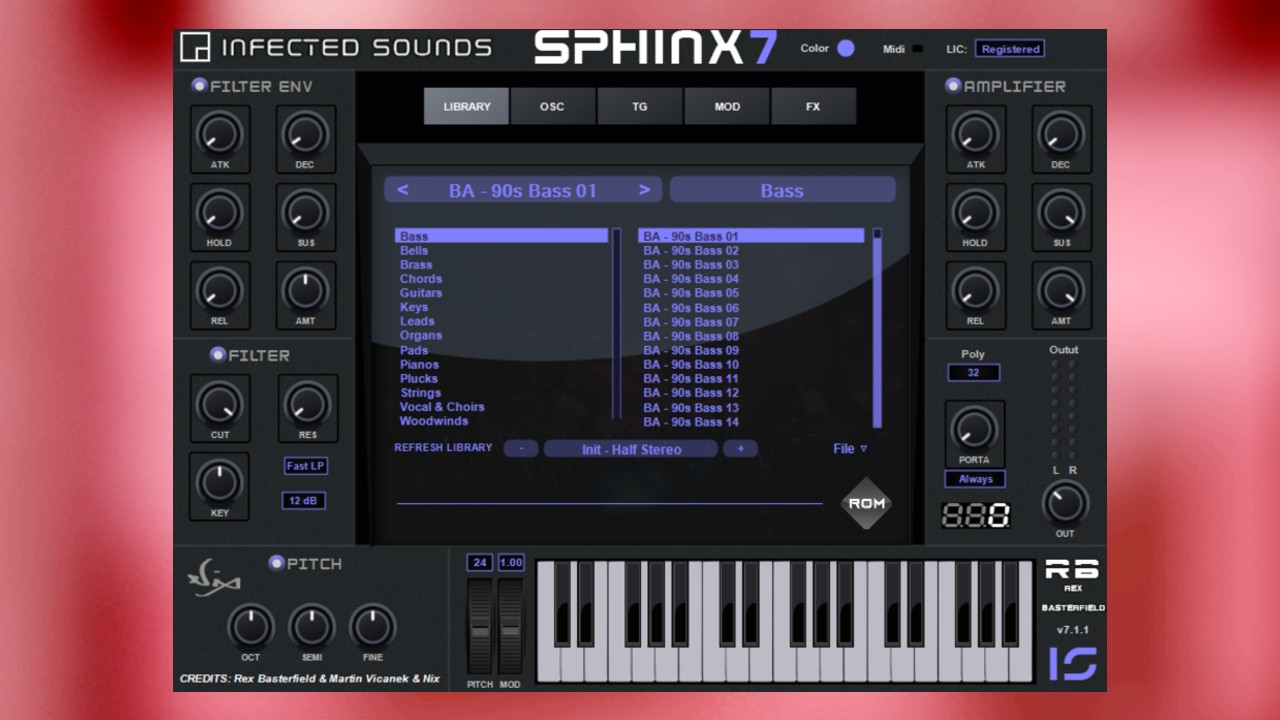
Task: Select the Leads category
Action: pyautogui.click(x=417, y=321)
